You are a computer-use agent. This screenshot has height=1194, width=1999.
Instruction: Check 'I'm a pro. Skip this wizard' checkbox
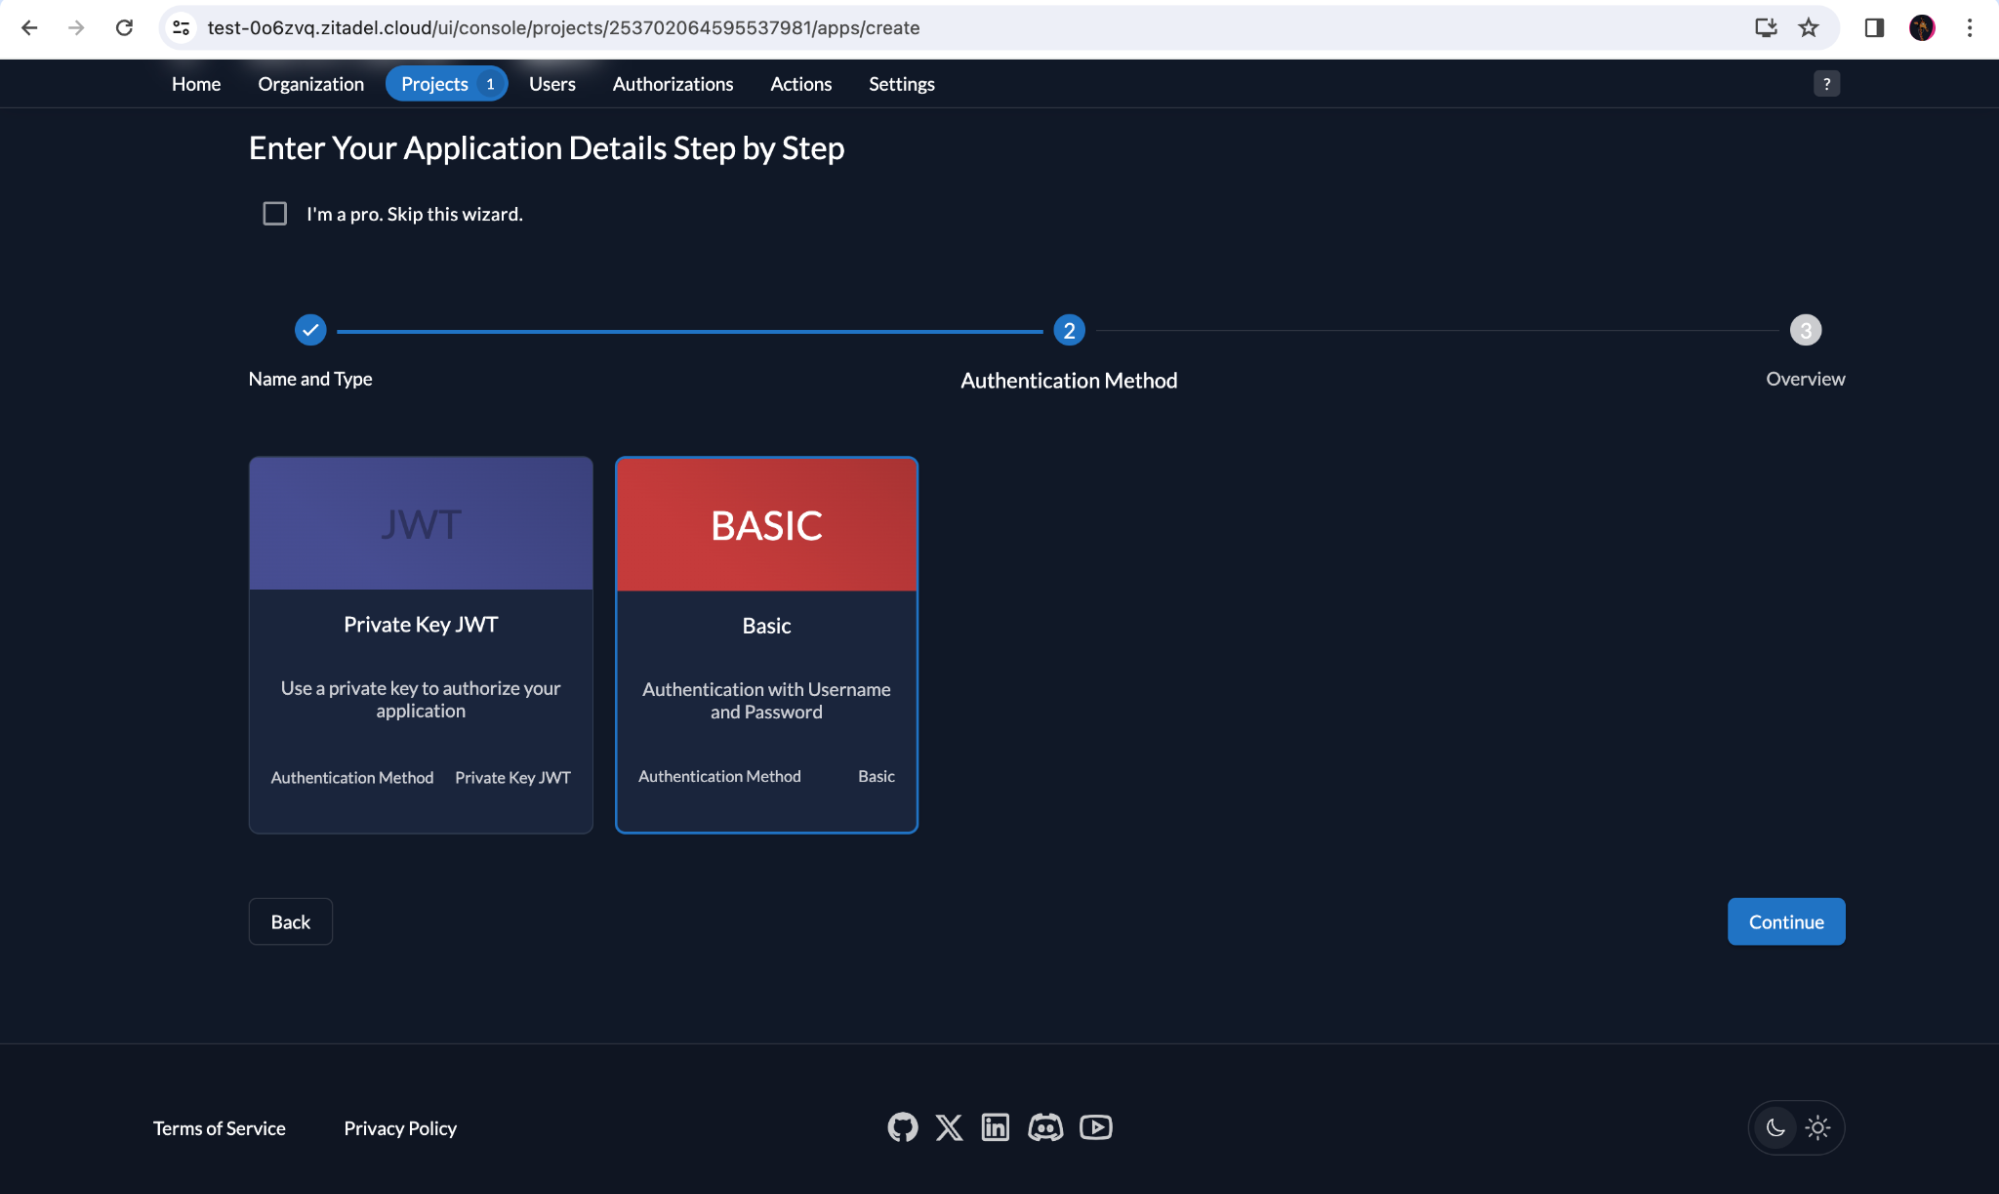[275, 214]
